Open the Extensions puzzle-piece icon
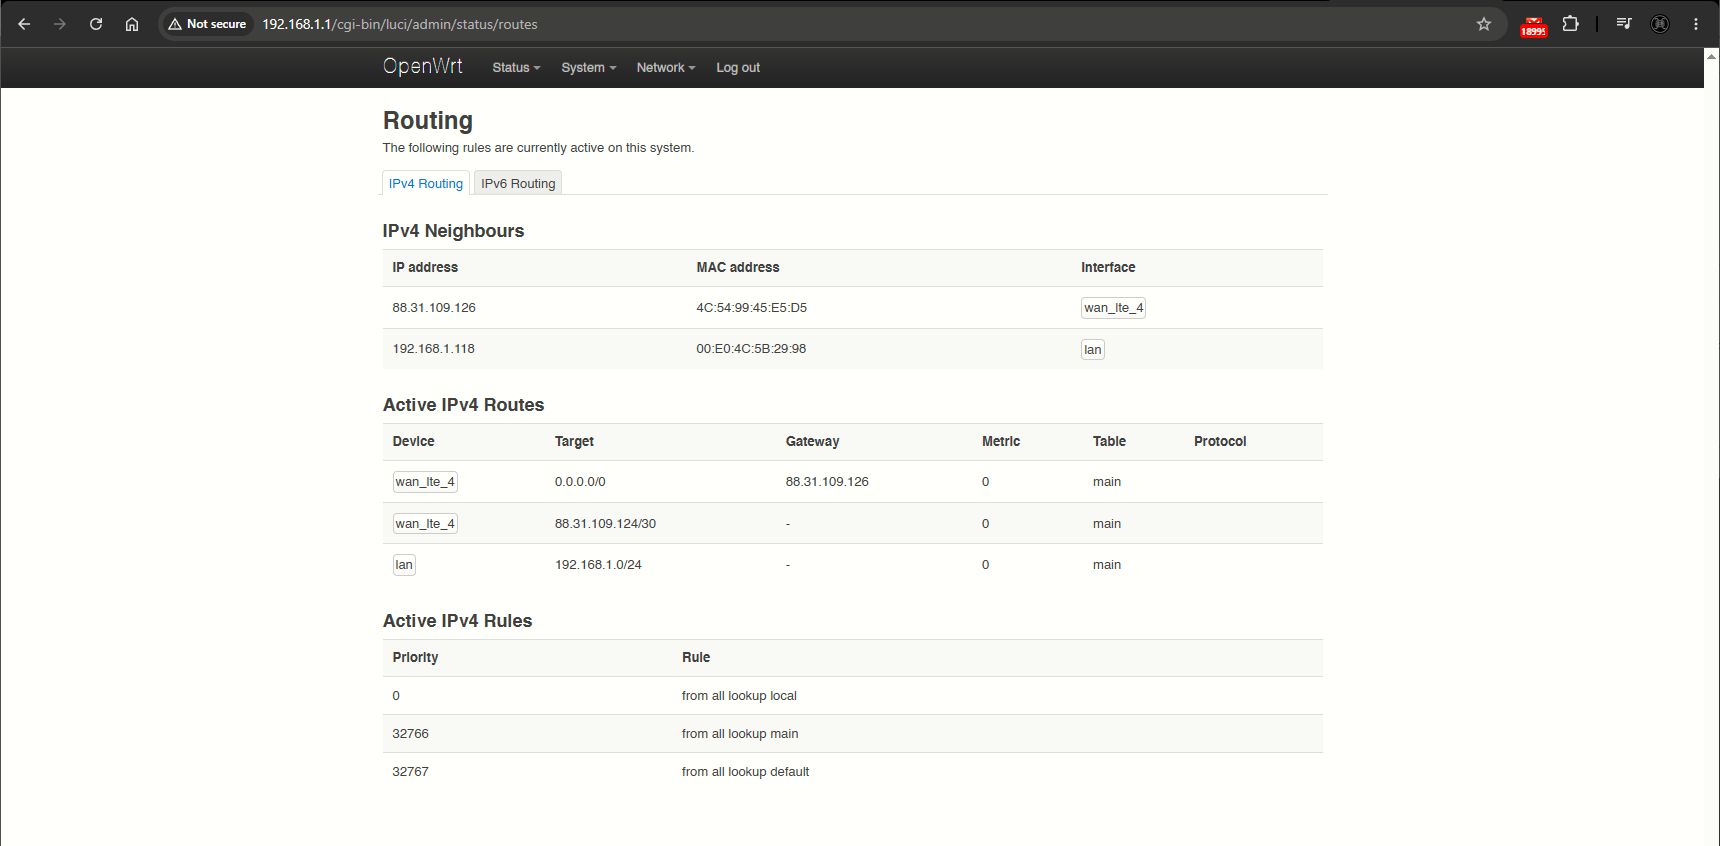 point(1570,24)
